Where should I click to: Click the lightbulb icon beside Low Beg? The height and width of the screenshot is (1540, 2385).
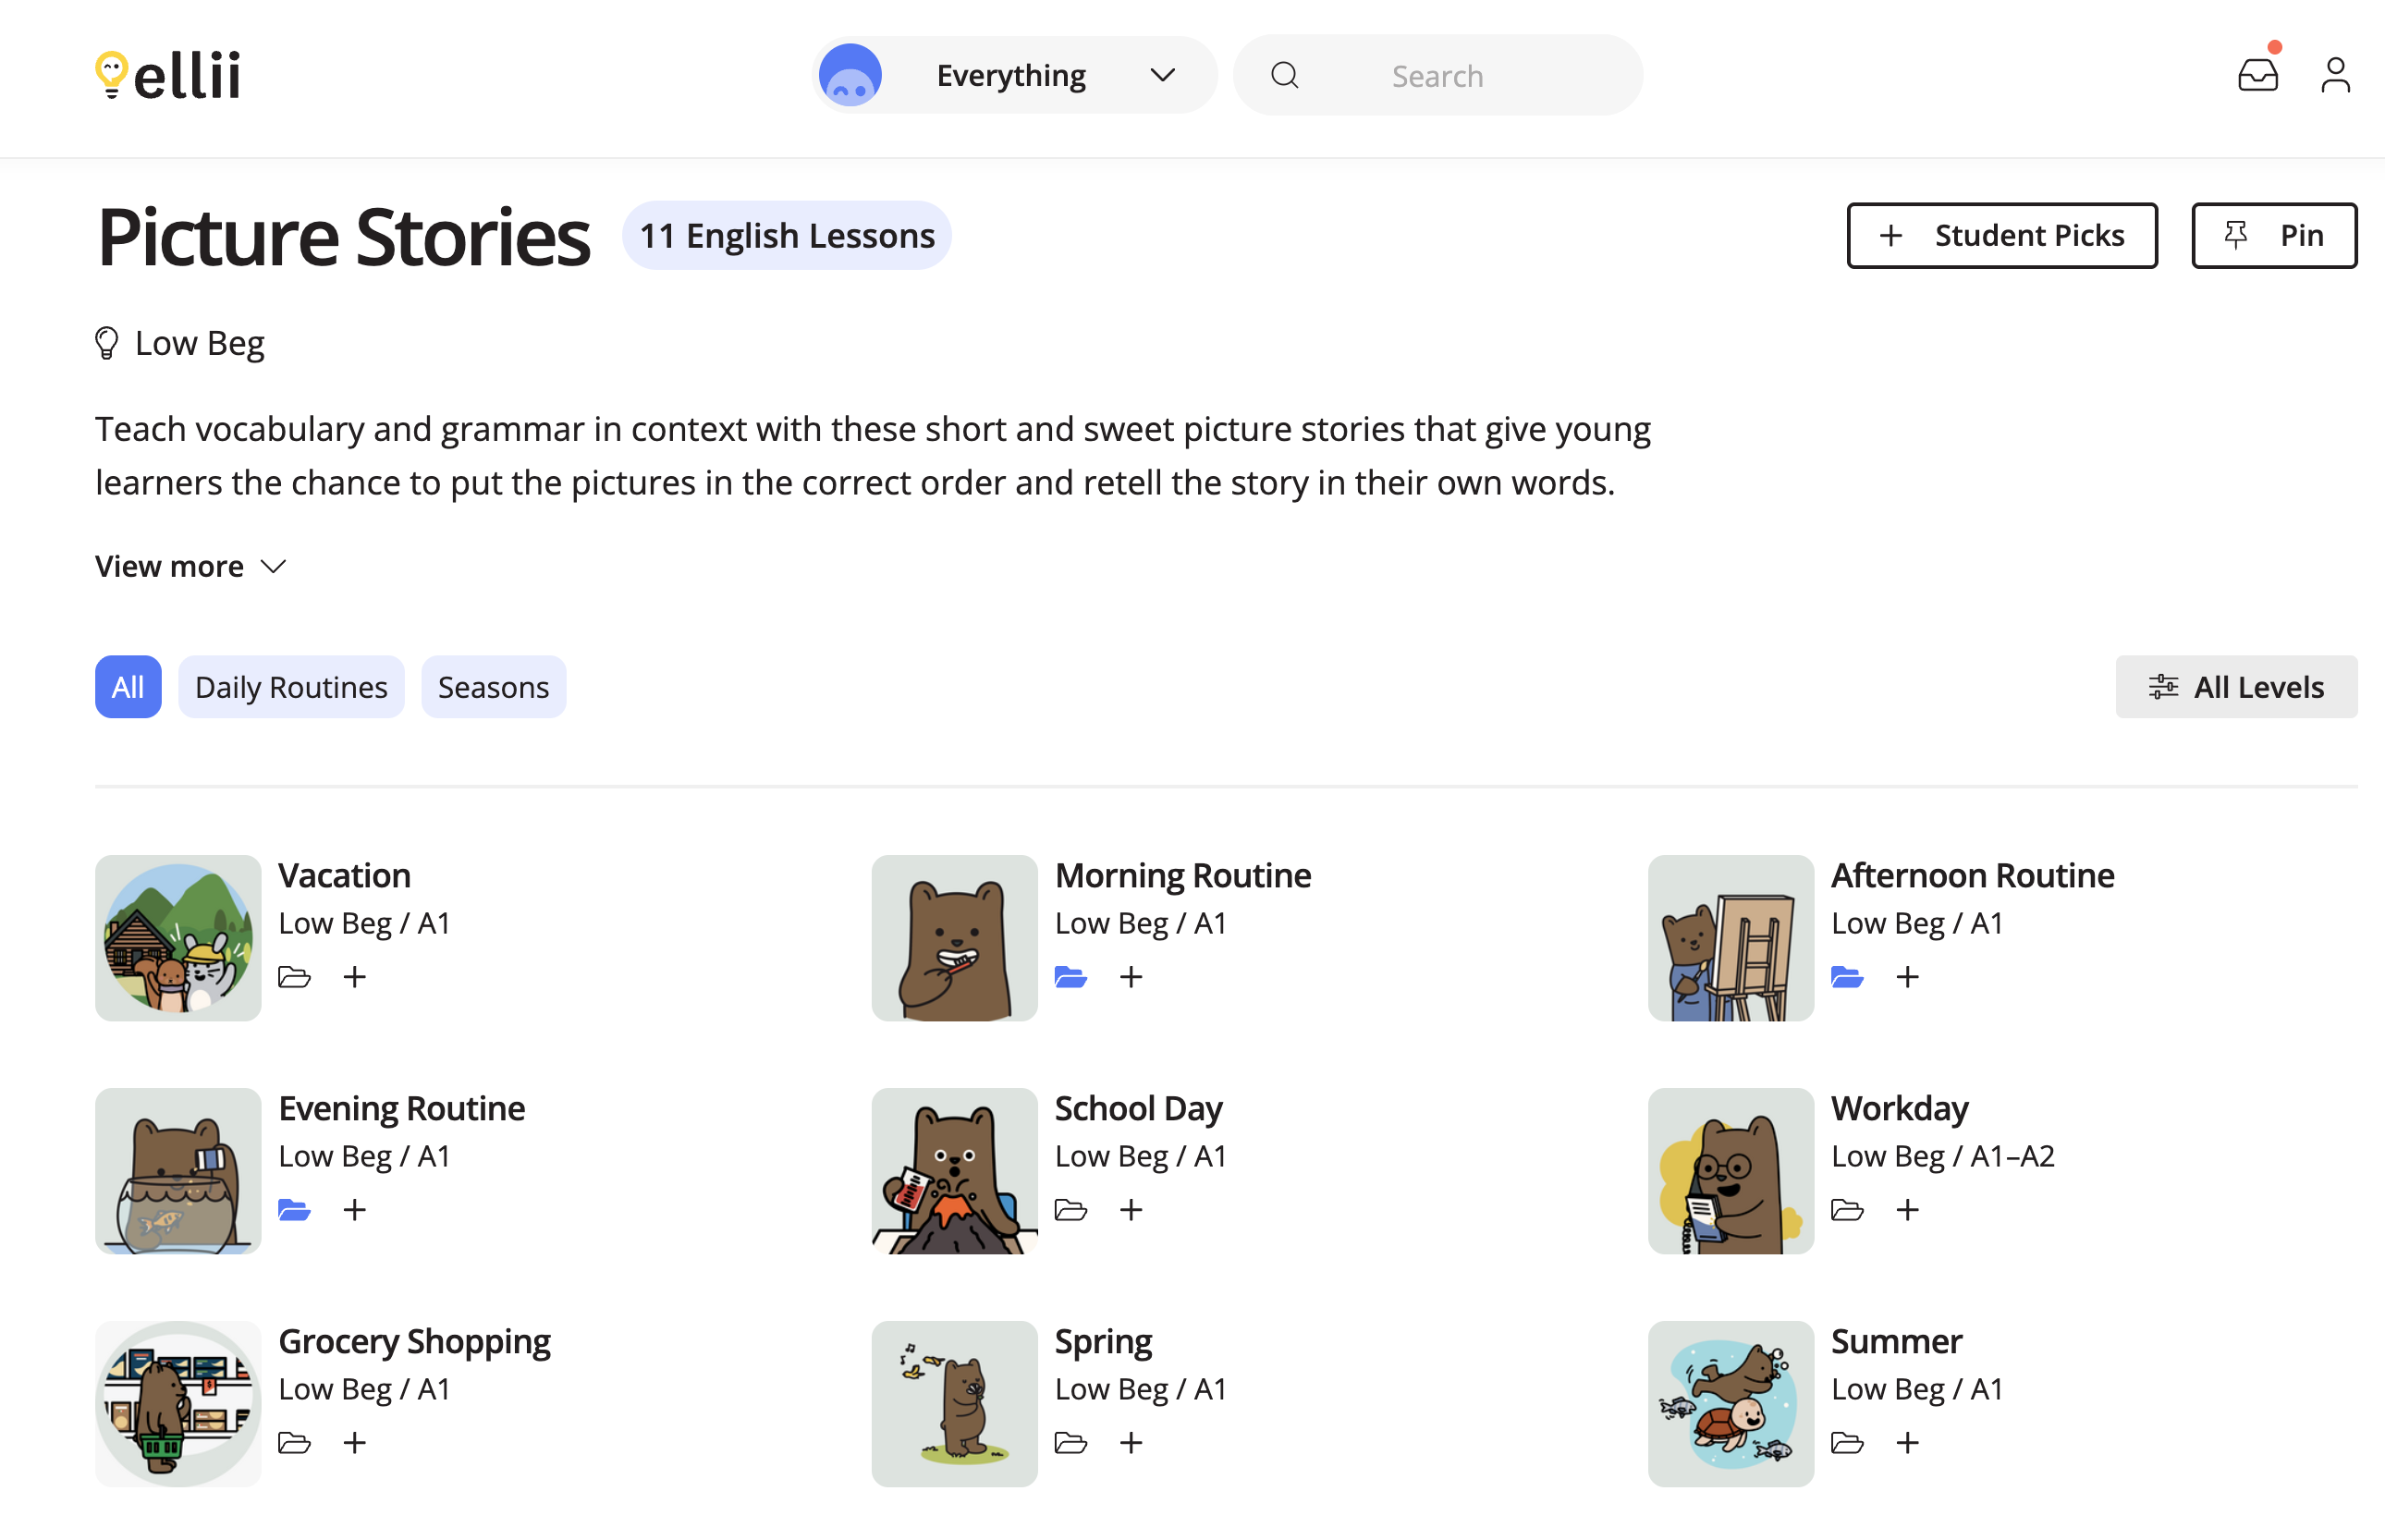click(x=107, y=341)
